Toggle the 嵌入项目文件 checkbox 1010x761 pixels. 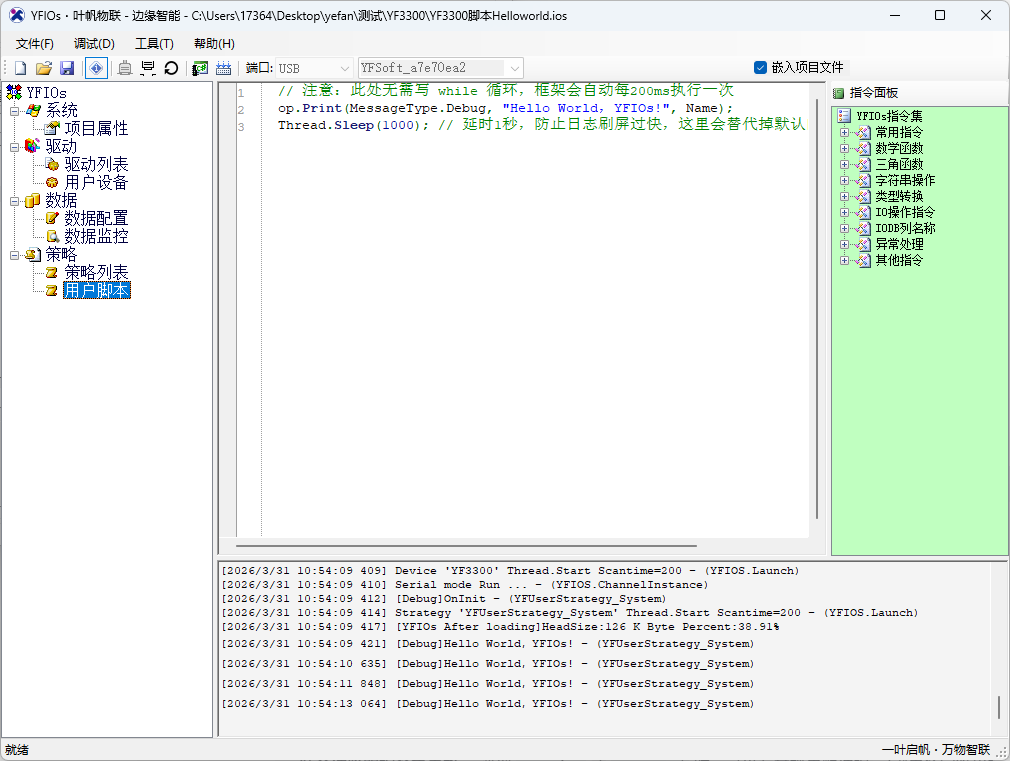point(760,67)
